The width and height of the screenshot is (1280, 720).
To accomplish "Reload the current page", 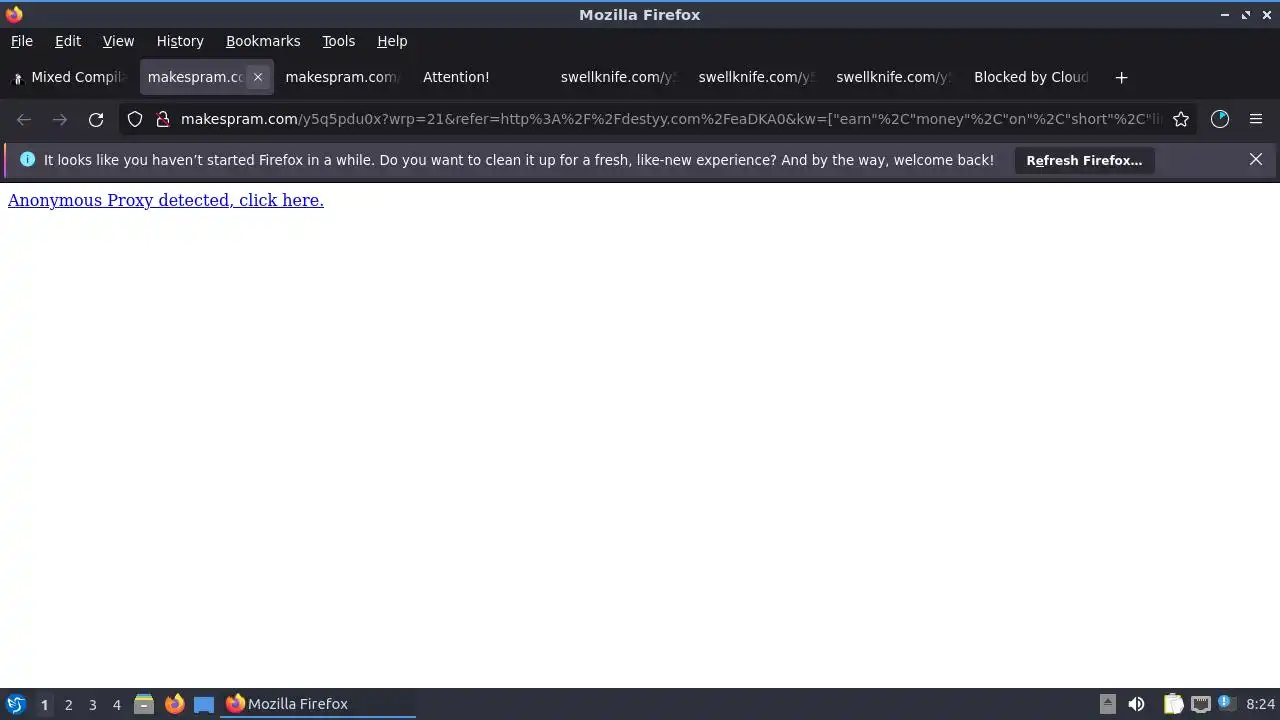I will pos(96,119).
